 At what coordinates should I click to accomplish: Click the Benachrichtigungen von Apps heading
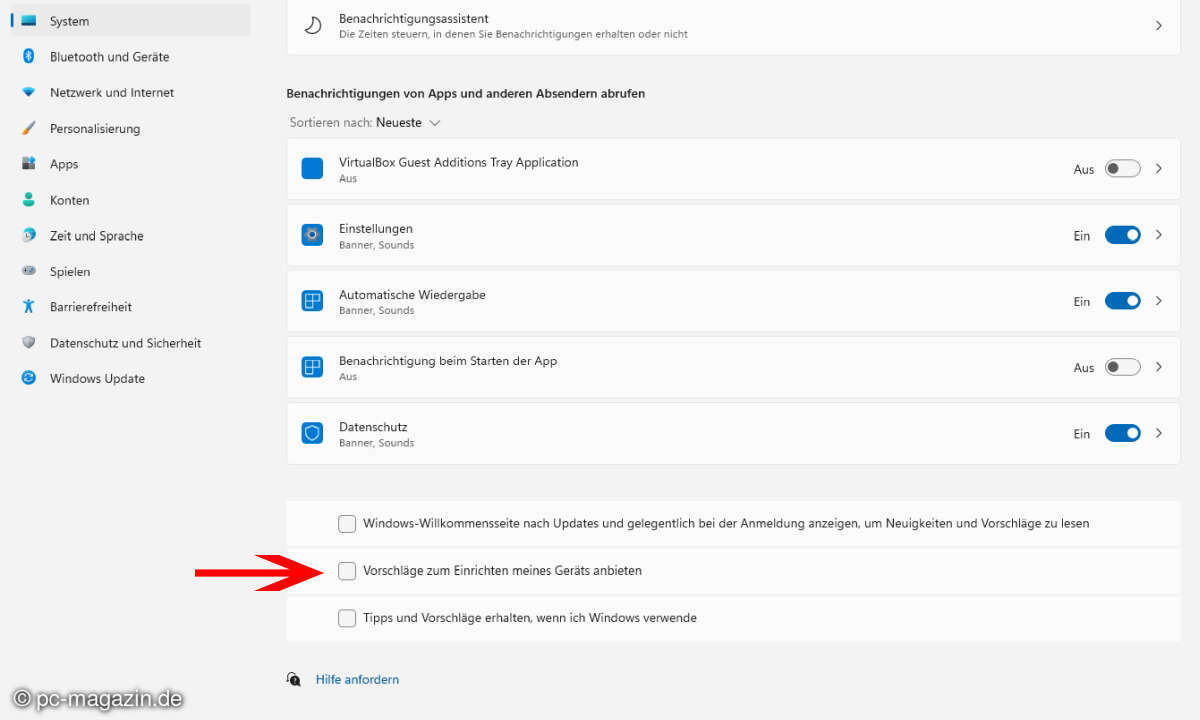pyautogui.click(x=466, y=93)
